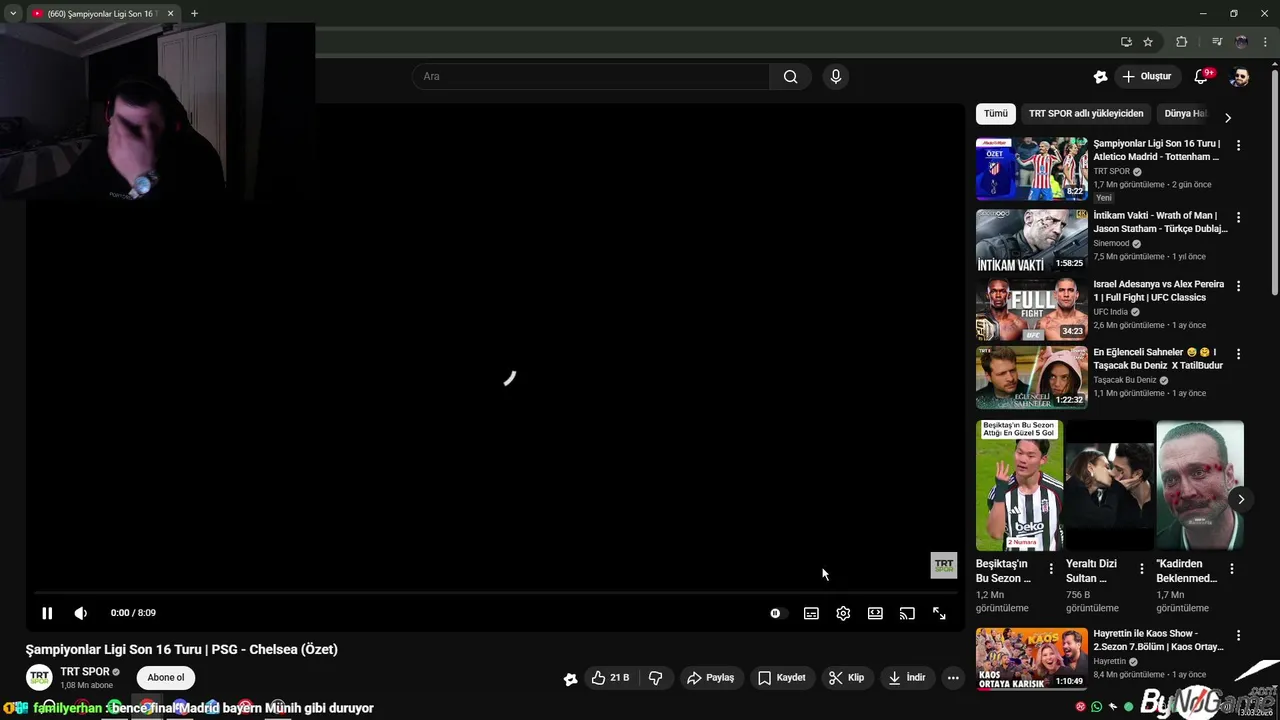Enter fullscreen mode in the player
This screenshot has height=720, width=1280.
tap(939, 613)
